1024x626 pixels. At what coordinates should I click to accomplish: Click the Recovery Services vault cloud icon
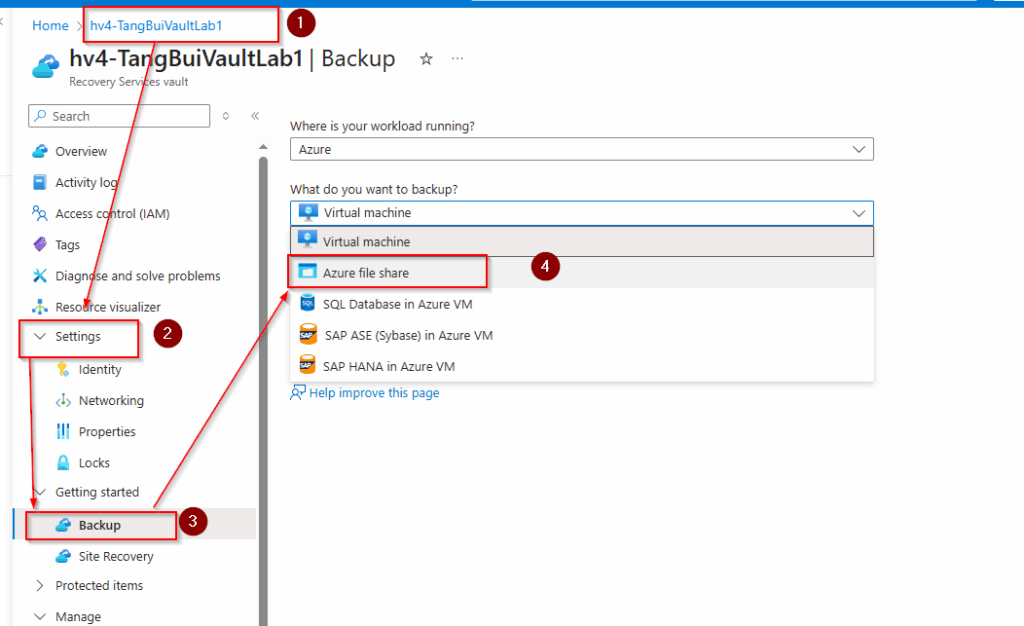coord(46,67)
